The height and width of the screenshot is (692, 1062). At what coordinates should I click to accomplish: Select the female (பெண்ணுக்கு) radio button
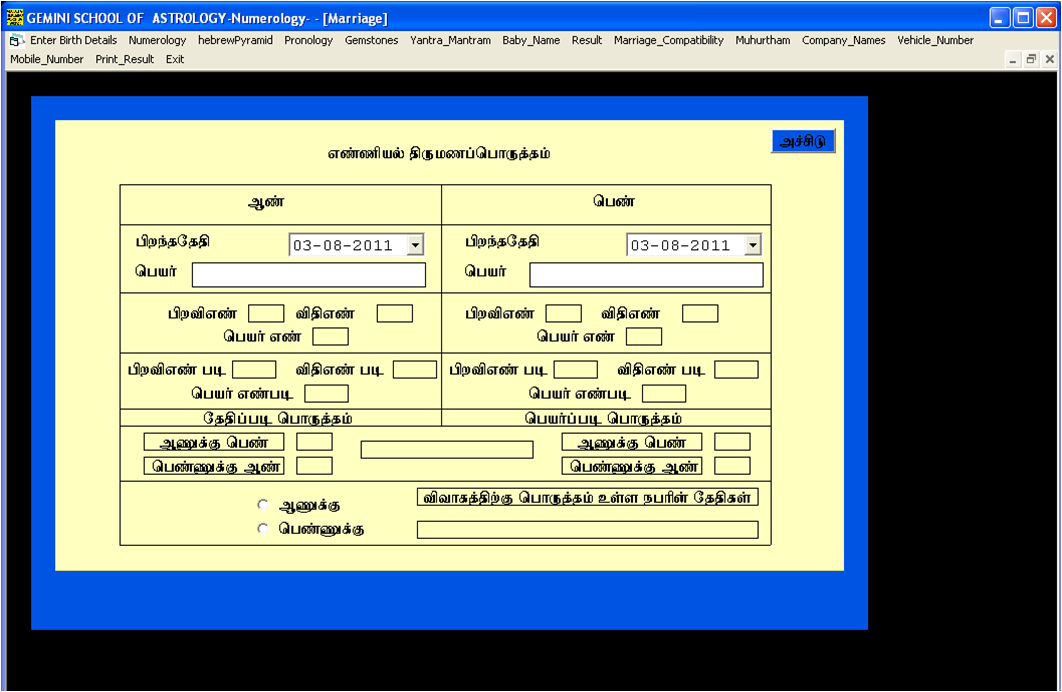263,528
